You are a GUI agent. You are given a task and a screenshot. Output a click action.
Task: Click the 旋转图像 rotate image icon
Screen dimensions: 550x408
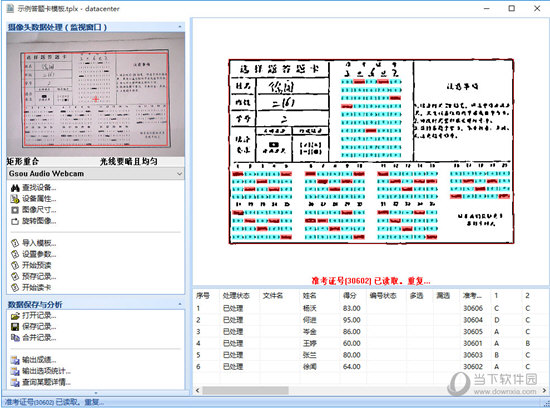(15, 221)
